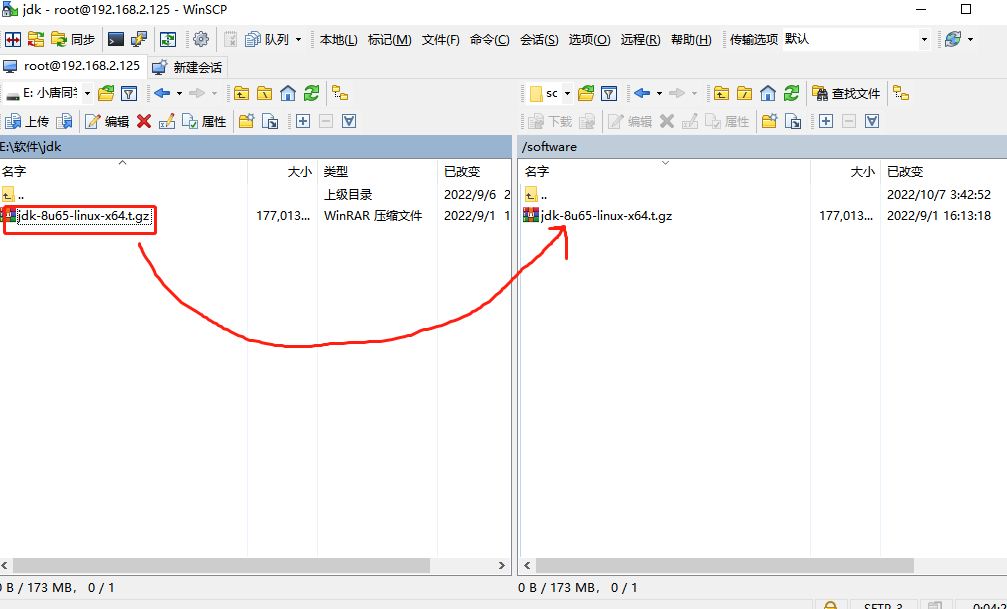Click the globe refresh icon at toolbar end
The height and width of the screenshot is (609, 1007).
pyautogui.click(x=953, y=40)
